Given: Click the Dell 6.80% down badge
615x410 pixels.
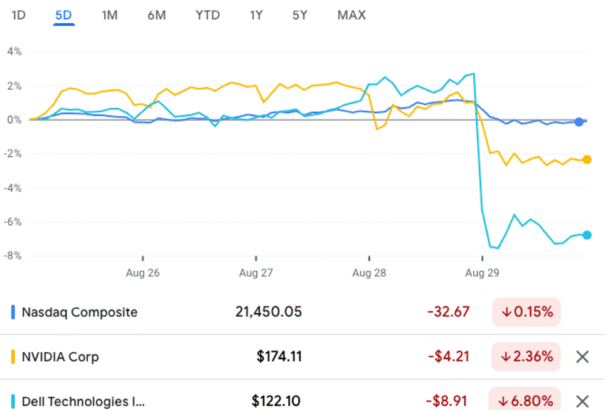Looking at the screenshot, I should [x=526, y=401].
